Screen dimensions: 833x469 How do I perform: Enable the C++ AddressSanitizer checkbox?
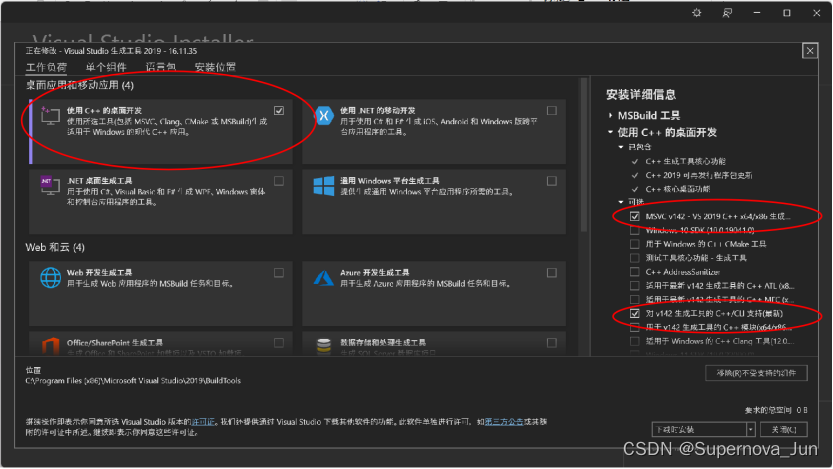tap(634, 271)
